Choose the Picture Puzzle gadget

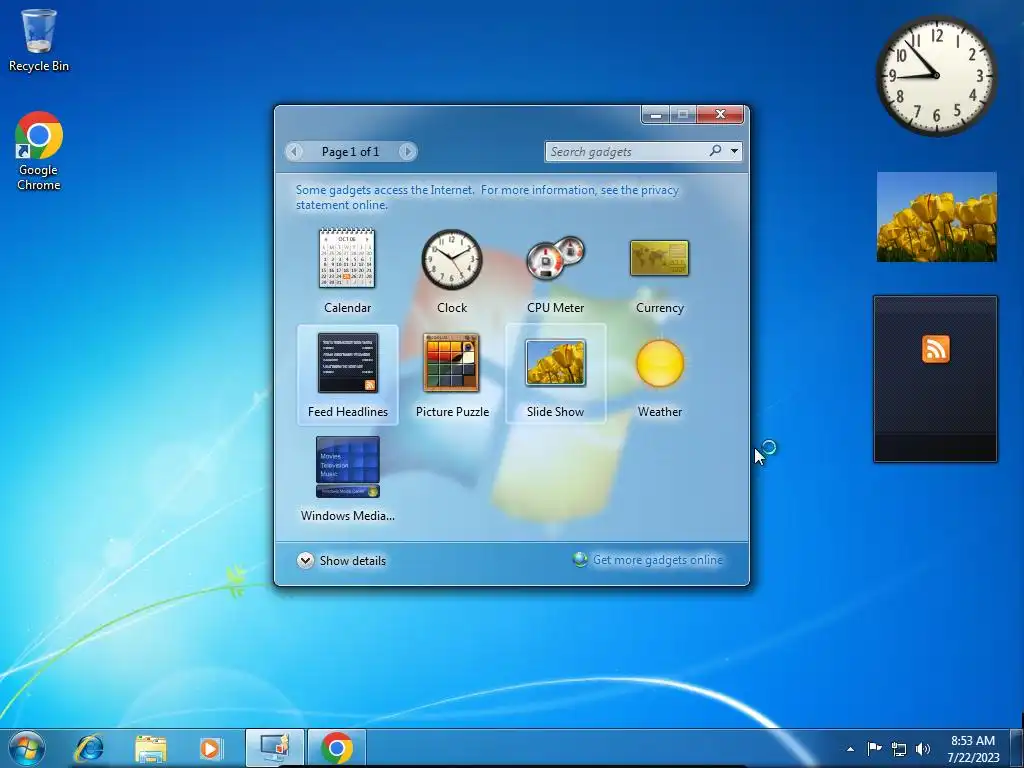pyautogui.click(x=451, y=363)
